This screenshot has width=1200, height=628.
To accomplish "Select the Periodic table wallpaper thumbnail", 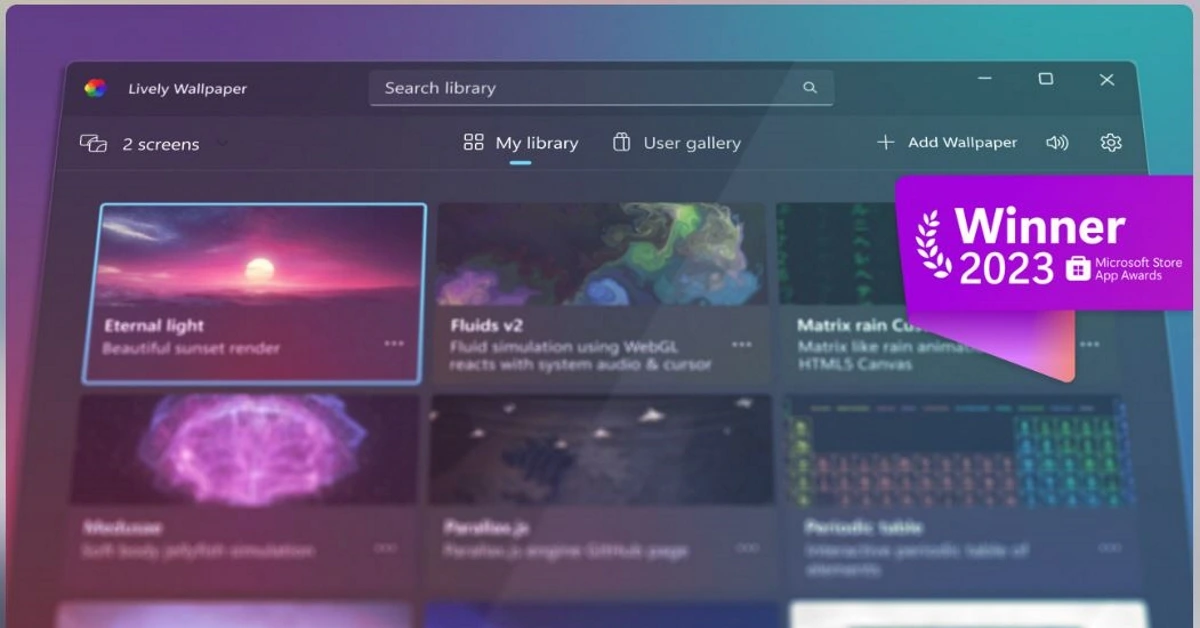I will coord(959,449).
